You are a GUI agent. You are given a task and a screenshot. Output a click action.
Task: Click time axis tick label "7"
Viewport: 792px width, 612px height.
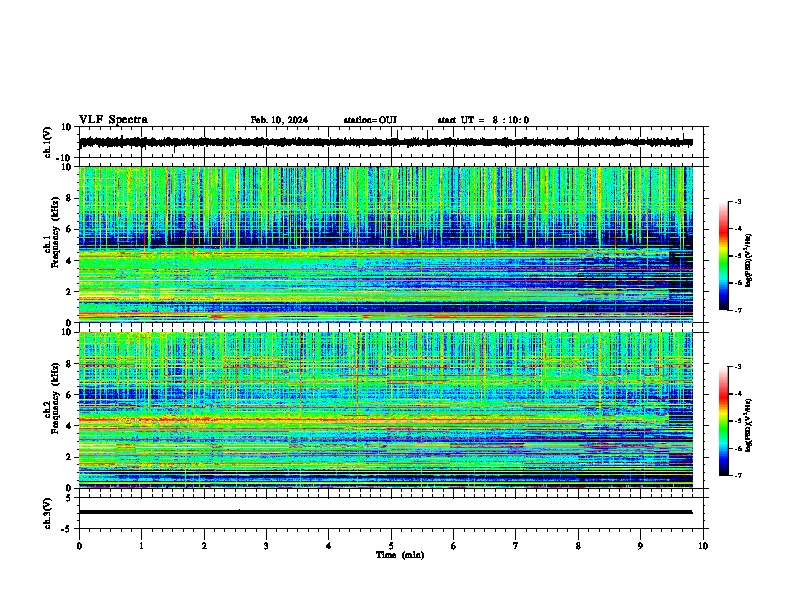[516, 546]
